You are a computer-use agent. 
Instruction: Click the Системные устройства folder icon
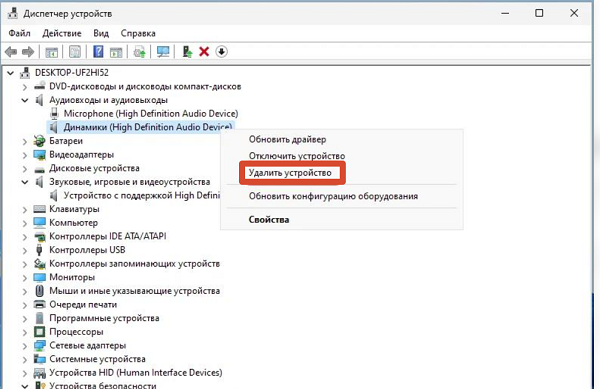tap(39, 359)
